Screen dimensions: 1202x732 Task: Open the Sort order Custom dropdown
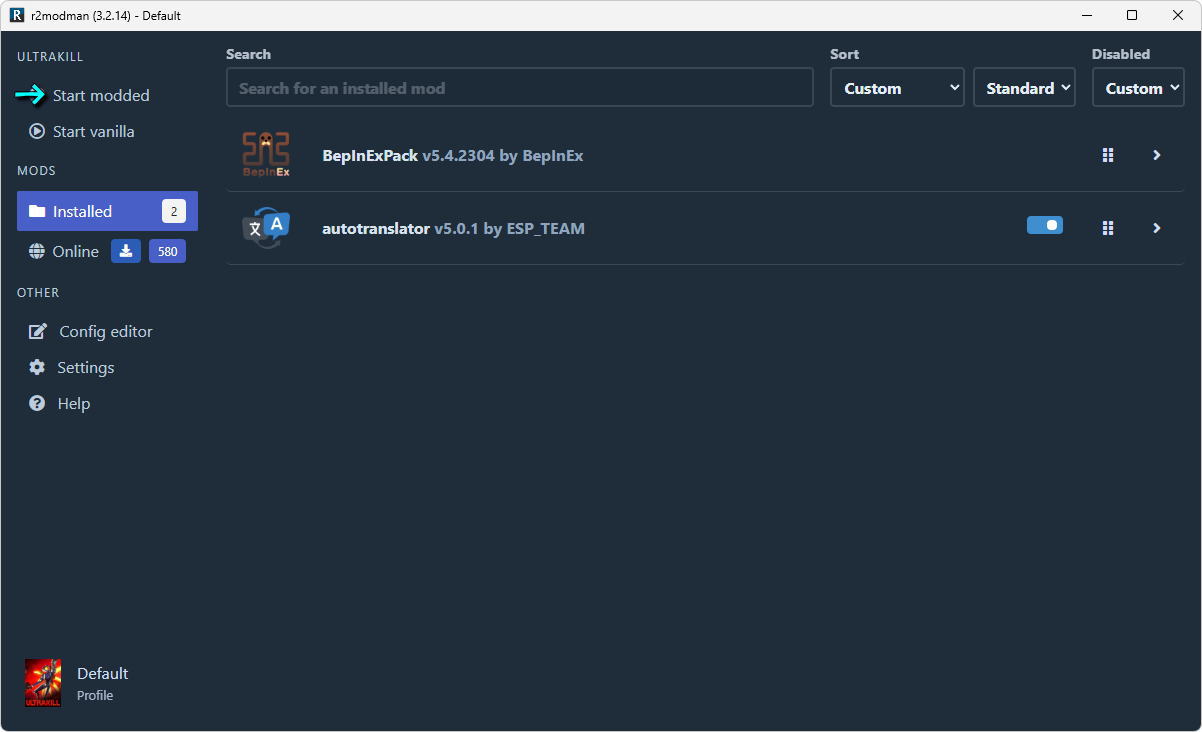pyautogui.click(x=897, y=88)
